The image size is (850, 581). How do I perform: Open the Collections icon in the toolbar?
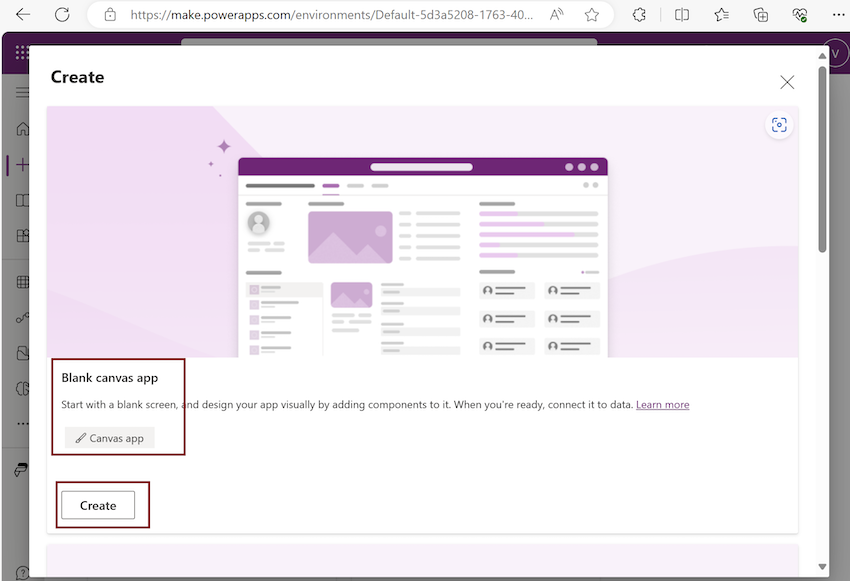point(761,15)
